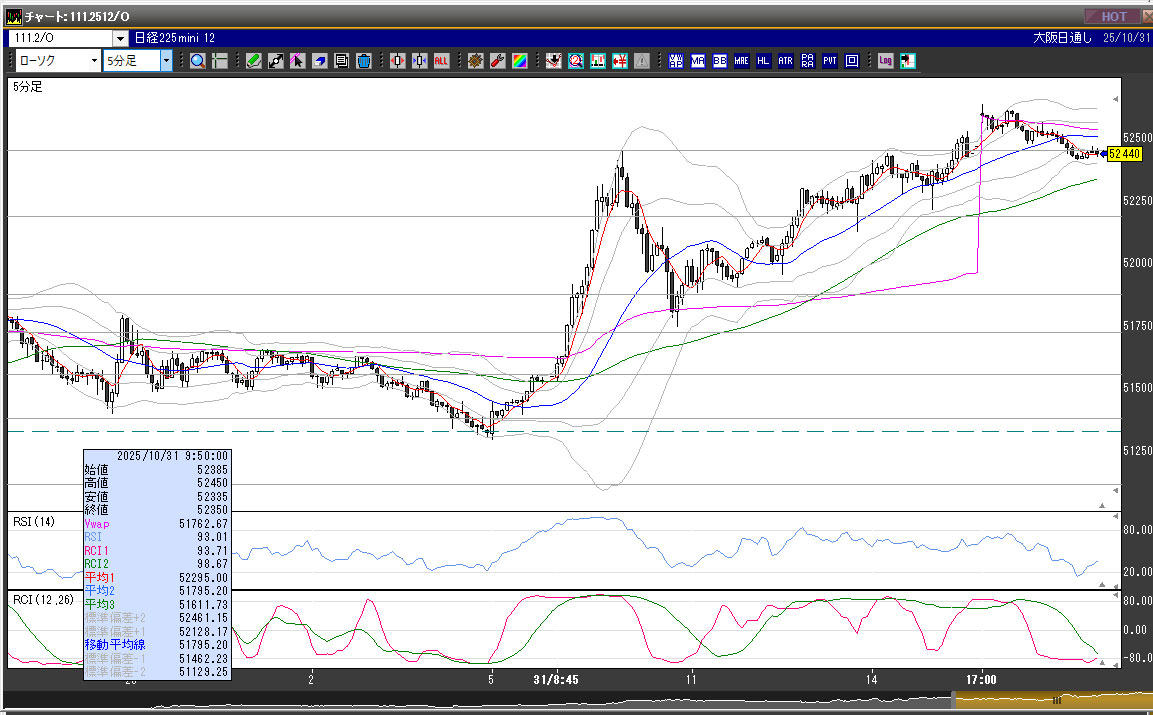Click the magnifying glass zoom icon
1153x715 pixels.
[x=198, y=61]
